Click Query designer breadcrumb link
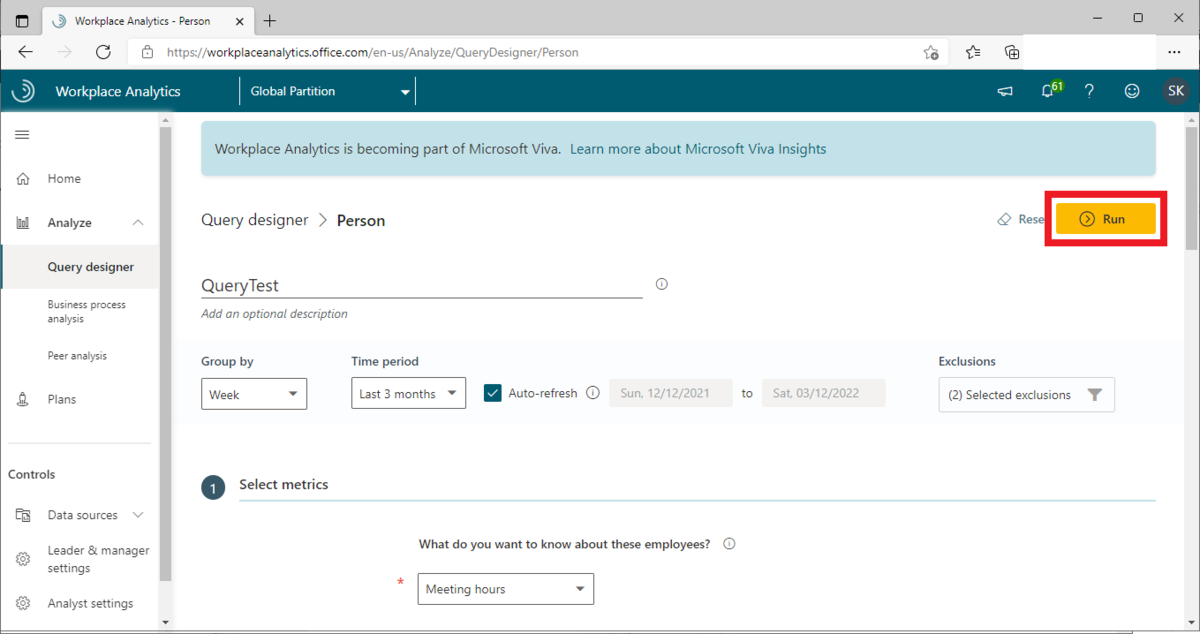 pos(255,220)
